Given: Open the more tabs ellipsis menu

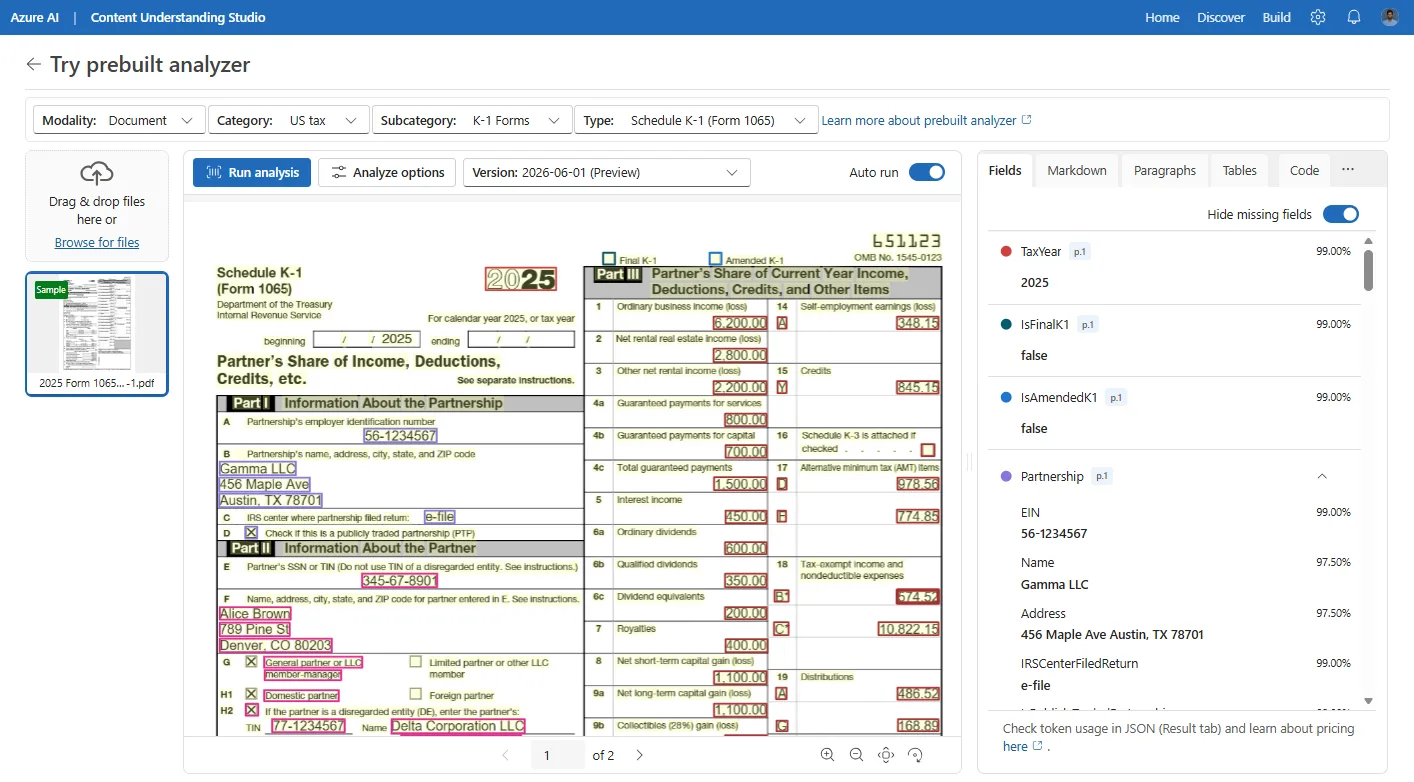Looking at the screenshot, I should [1348, 170].
